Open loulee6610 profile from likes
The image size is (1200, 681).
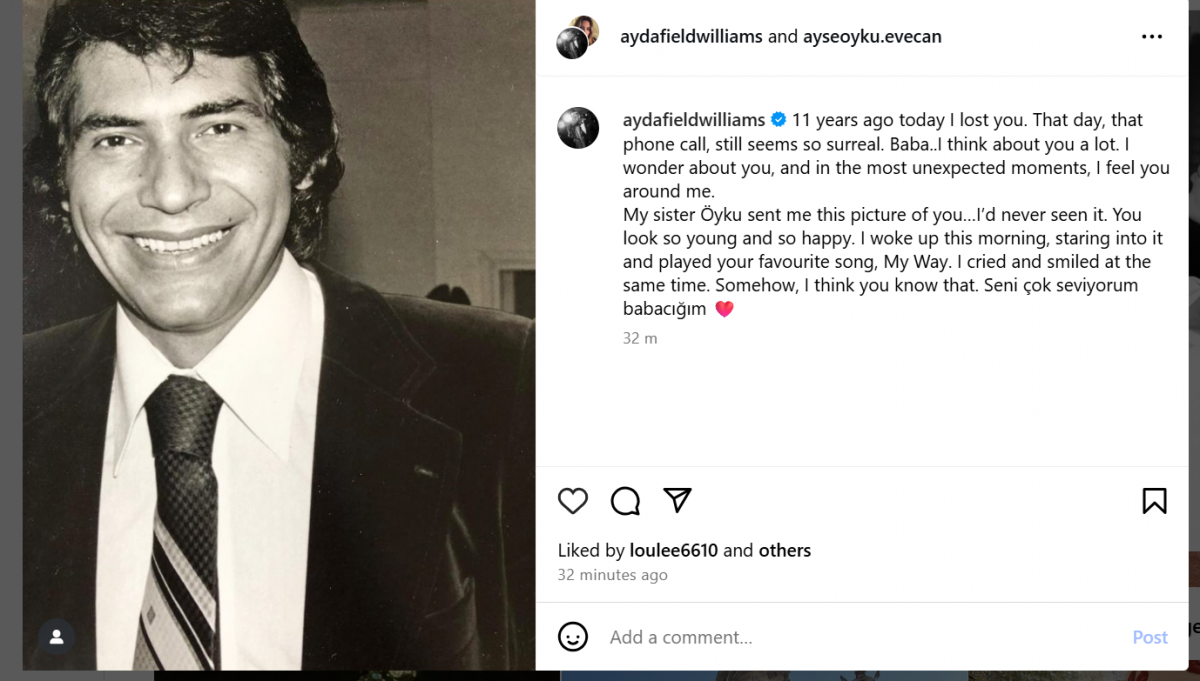pos(674,550)
